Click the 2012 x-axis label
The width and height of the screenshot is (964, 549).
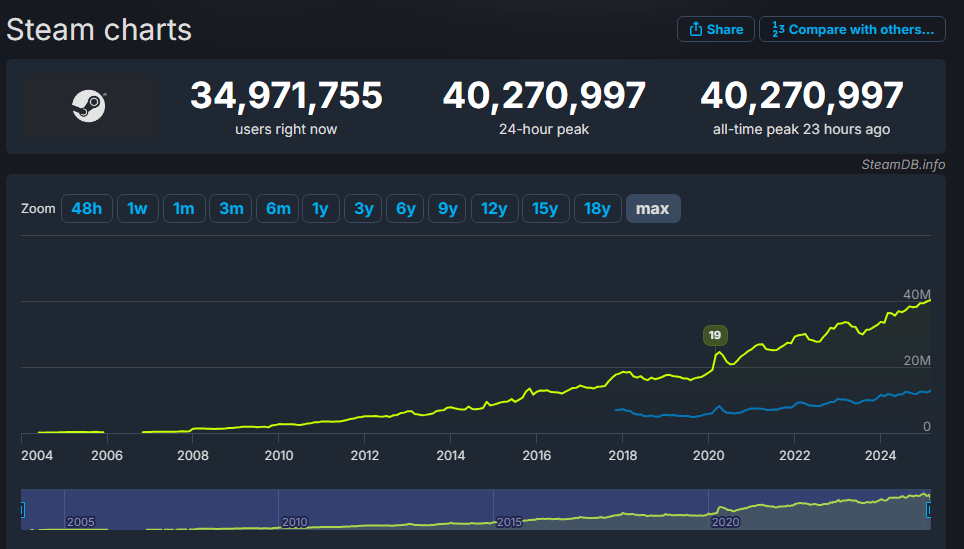coord(365,456)
